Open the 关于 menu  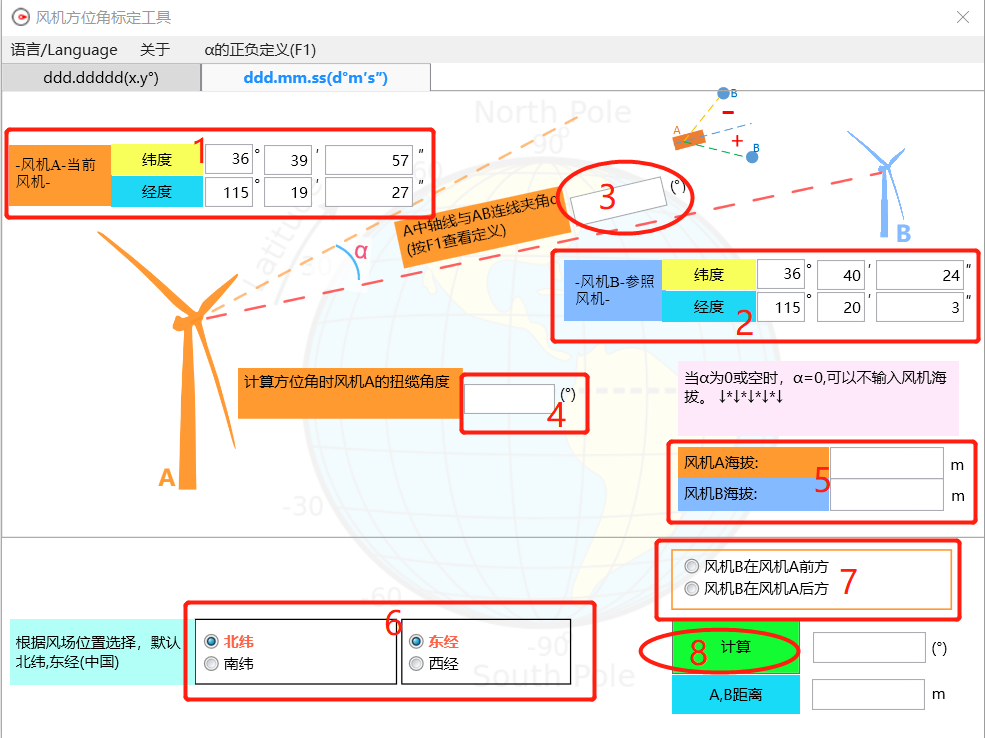(x=155, y=49)
